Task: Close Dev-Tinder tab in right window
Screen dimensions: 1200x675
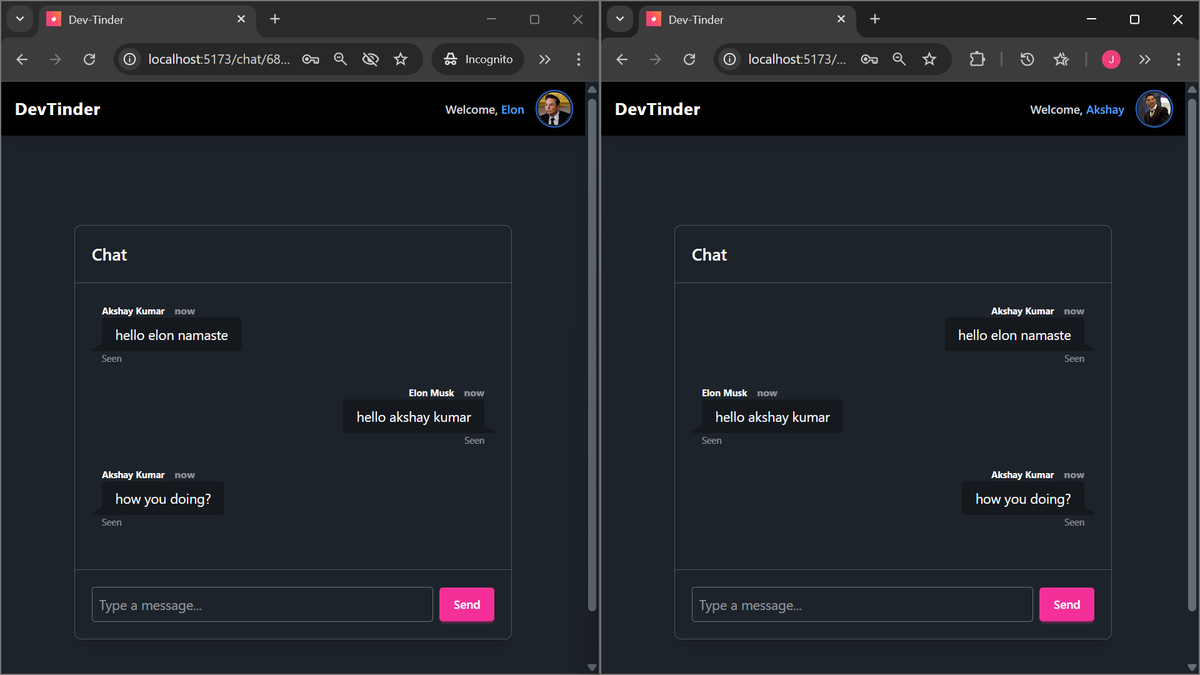Action: 841,19
